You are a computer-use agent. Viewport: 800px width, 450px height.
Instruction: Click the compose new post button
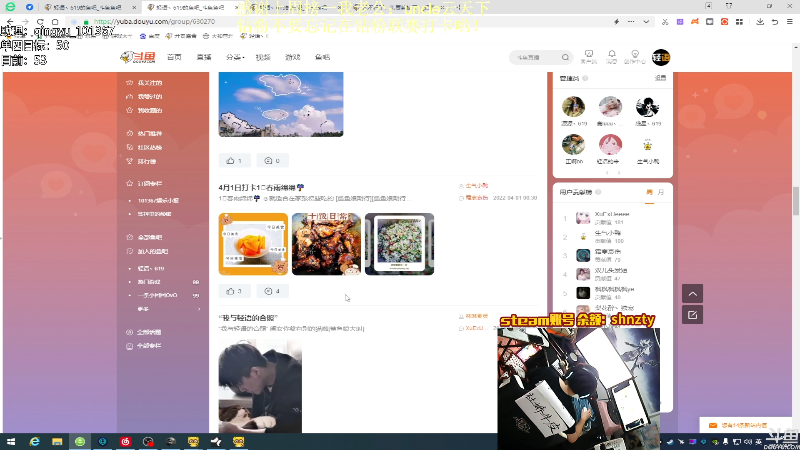(692, 315)
